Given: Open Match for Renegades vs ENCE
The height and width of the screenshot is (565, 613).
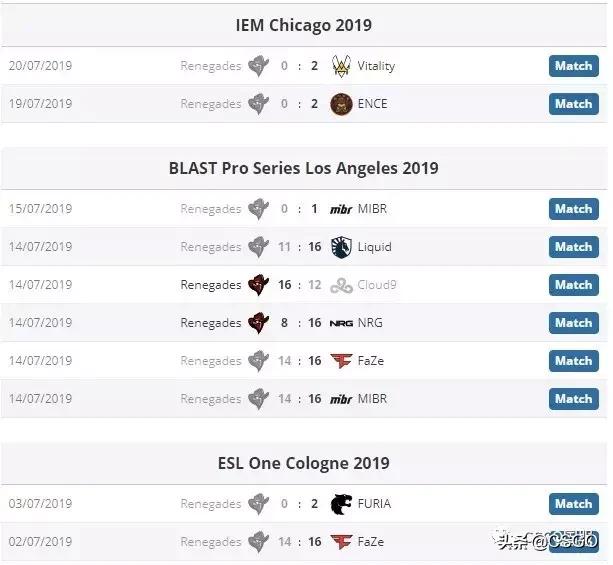Looking at the screenshot, I should click(574, 104).
